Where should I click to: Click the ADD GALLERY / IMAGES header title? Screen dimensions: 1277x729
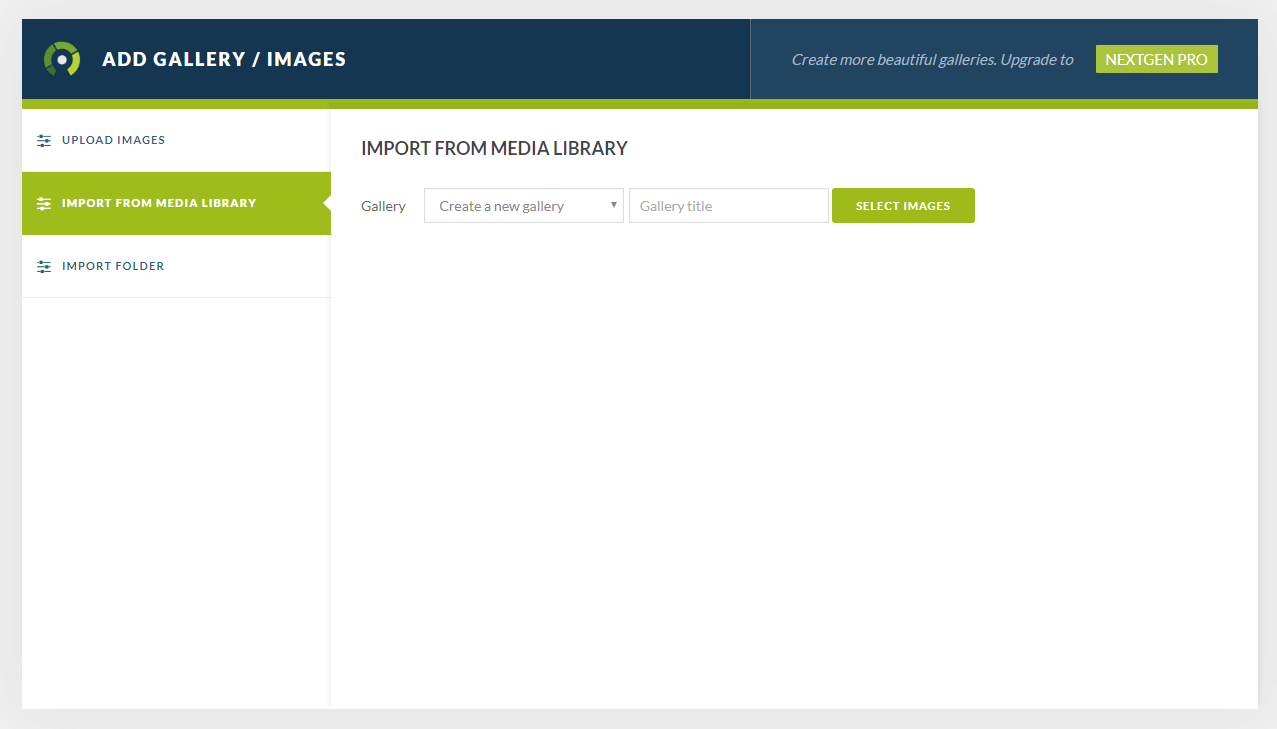[224, 59]
